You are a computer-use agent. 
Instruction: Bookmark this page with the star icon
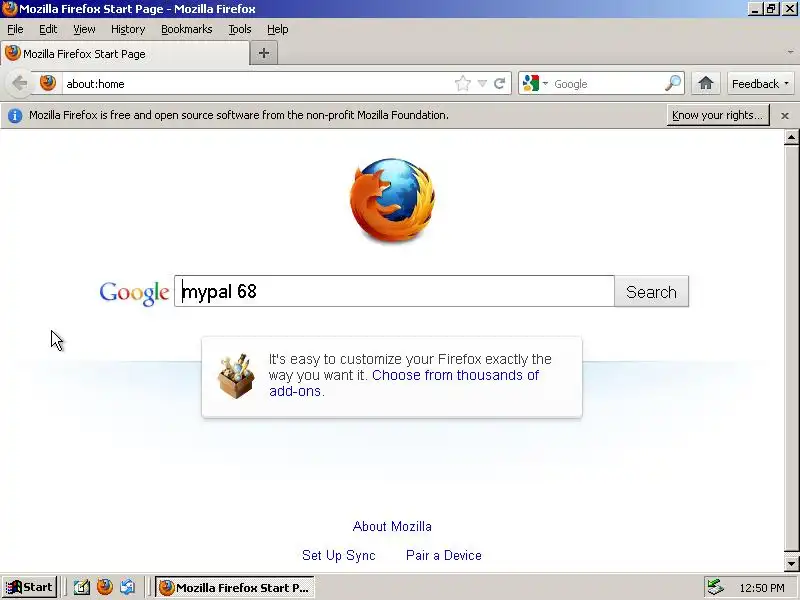click(x=463, y=83)
